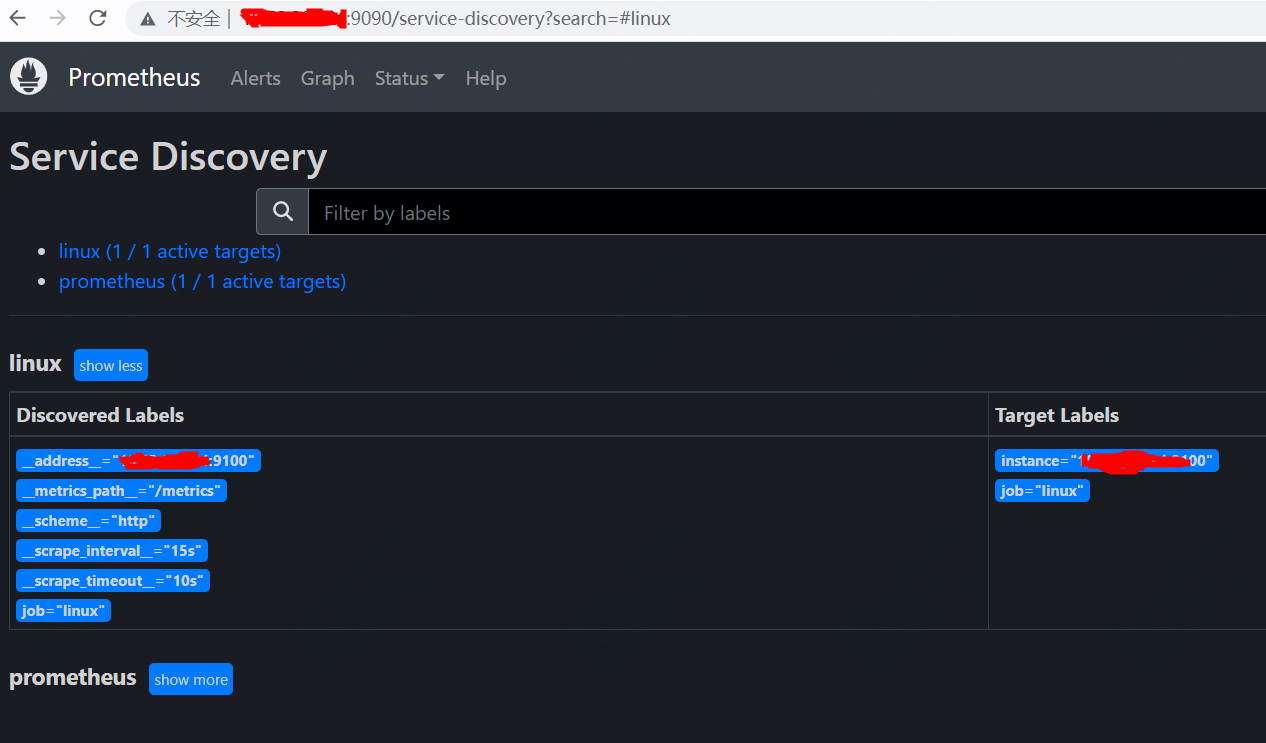
Task: Click the Prometheus logo
Action: [28, 76]
